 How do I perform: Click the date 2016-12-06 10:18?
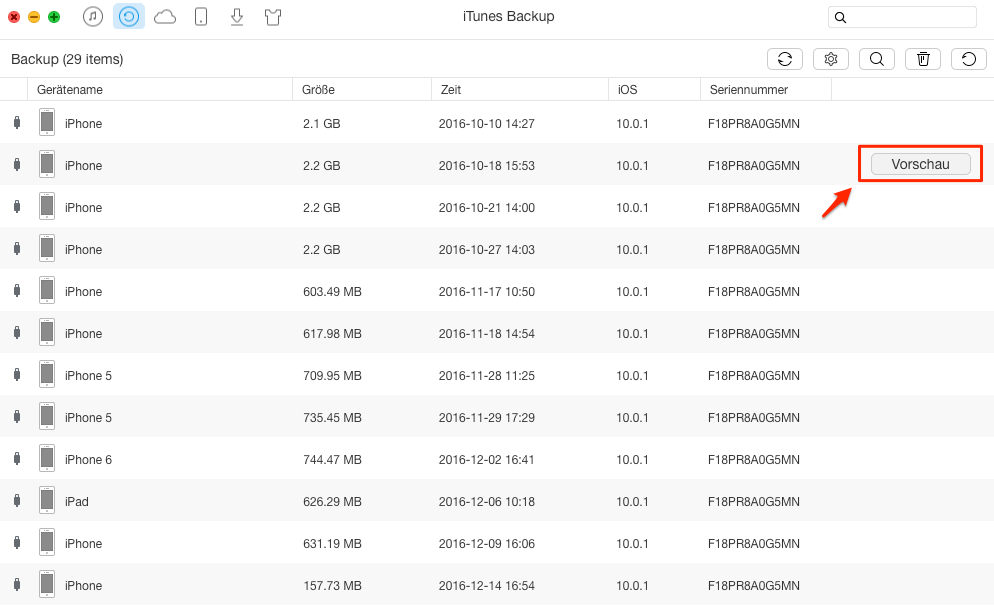tap(487, 501)
